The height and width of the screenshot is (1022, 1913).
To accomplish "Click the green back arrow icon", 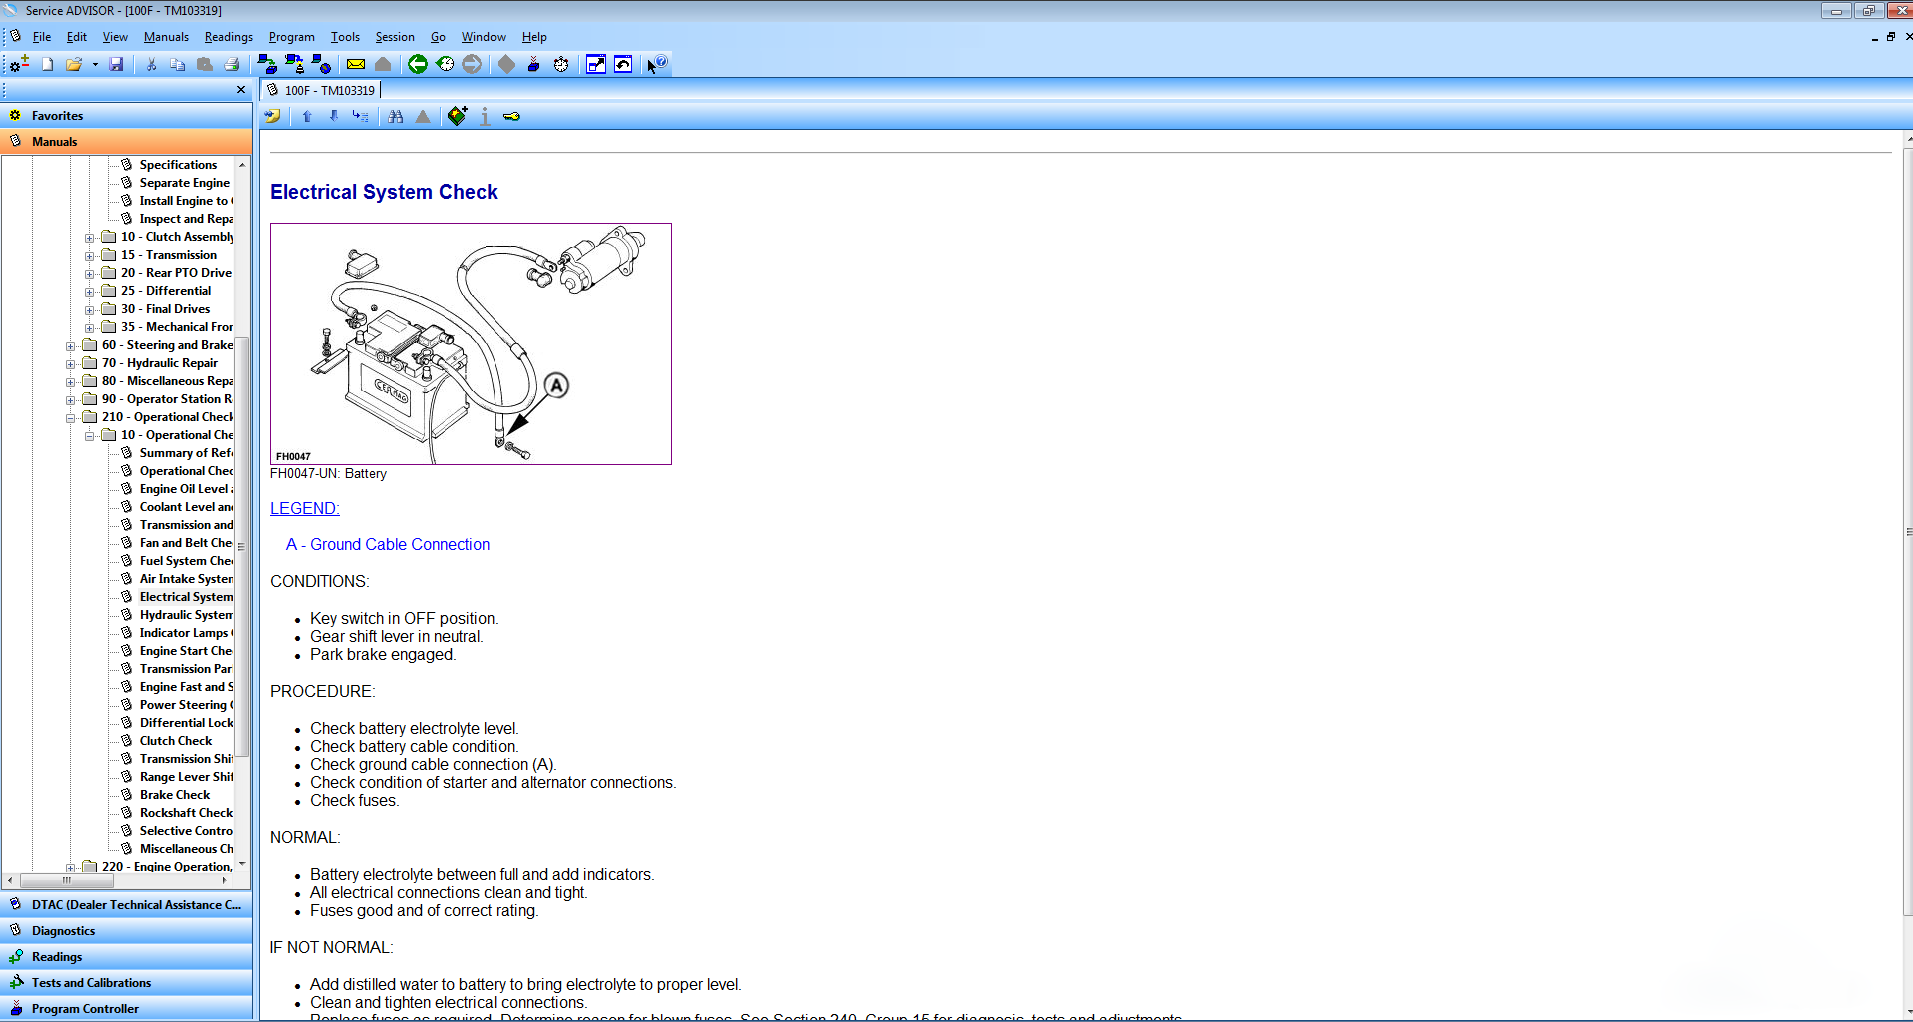I will point(418,64).
